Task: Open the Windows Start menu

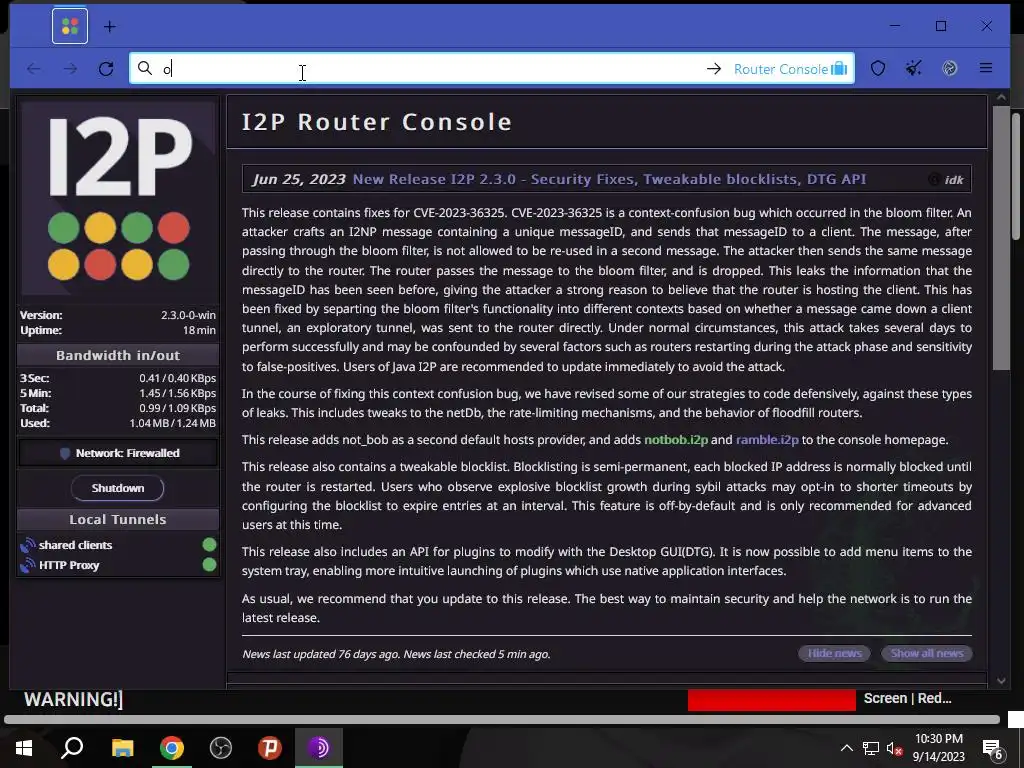Action: (24, 748)
